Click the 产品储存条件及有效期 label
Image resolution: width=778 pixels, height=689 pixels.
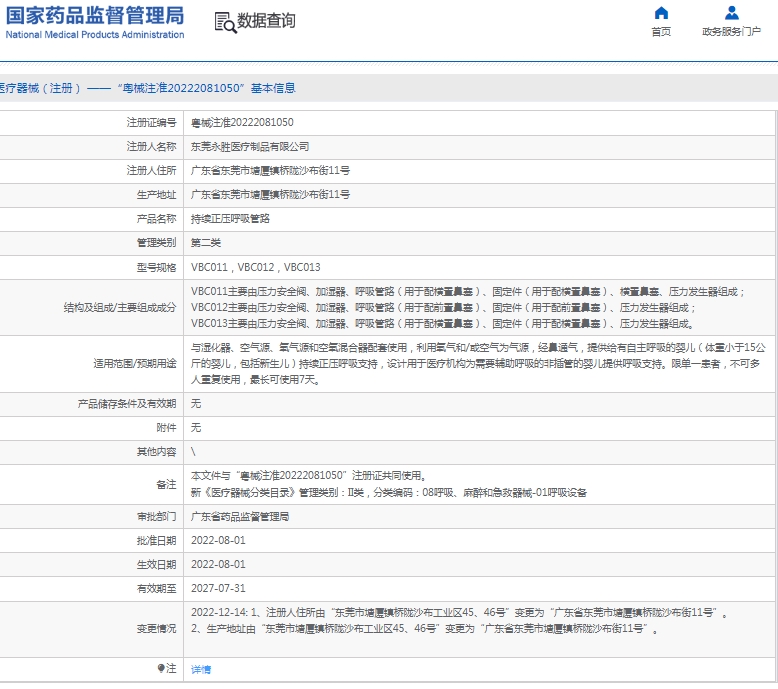(x=127, y=404)
